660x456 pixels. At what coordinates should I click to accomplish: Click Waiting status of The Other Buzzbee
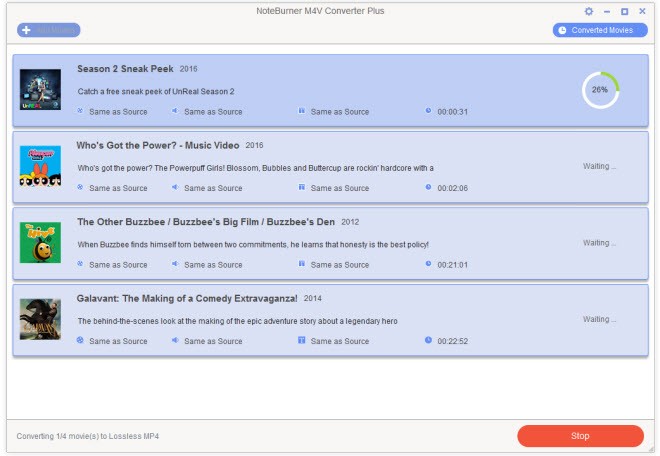(599, 243)
